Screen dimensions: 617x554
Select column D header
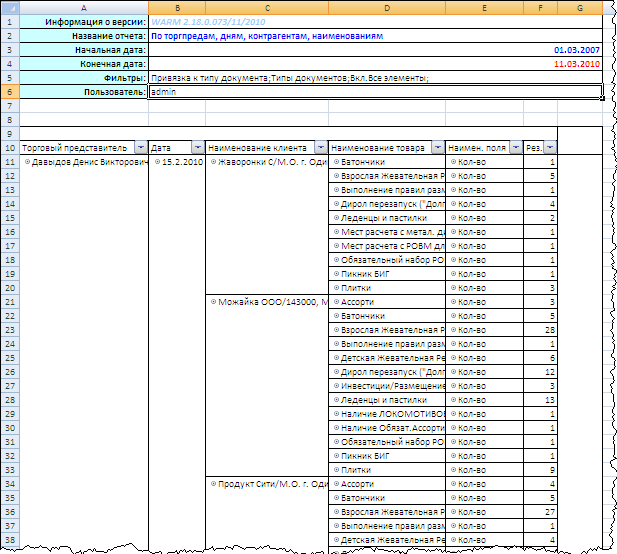(386, 8)
